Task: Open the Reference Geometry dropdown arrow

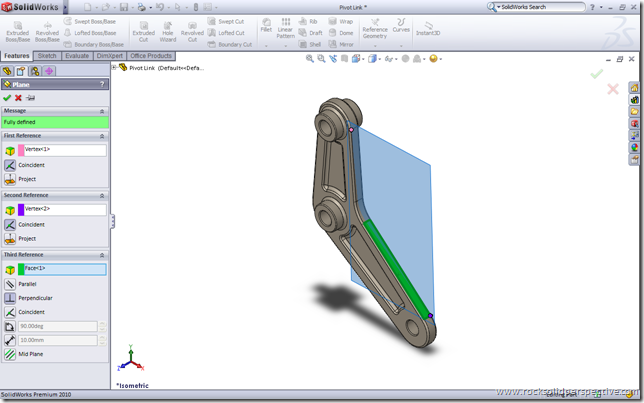Action: click(375, 46)
